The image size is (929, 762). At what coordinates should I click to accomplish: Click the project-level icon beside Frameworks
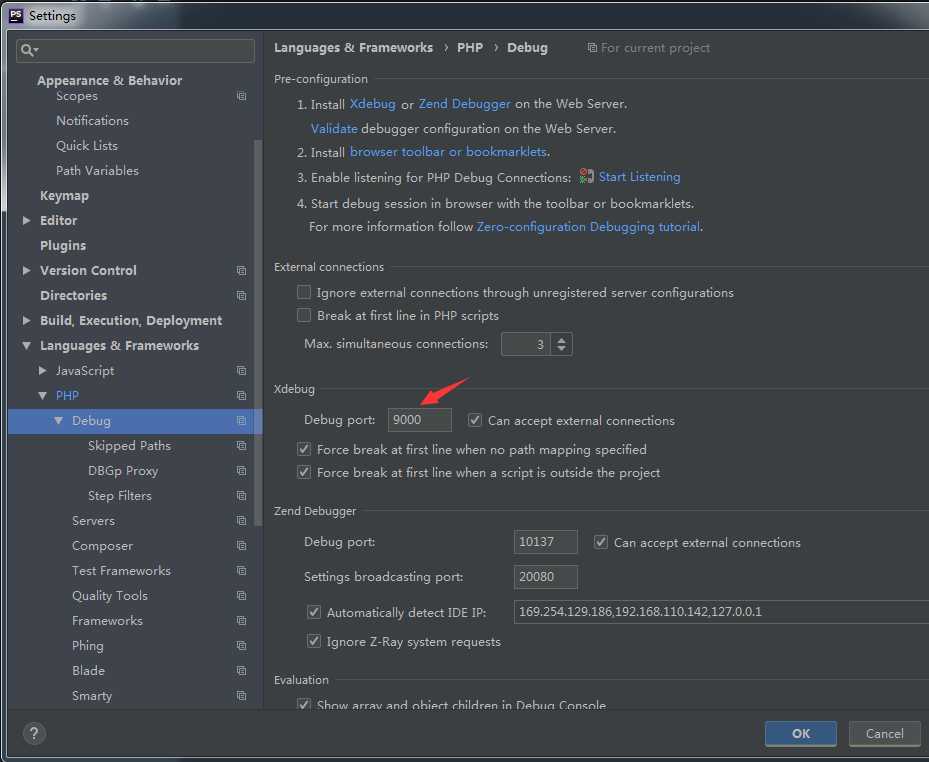pyautogui.click(x=241, y=621)
